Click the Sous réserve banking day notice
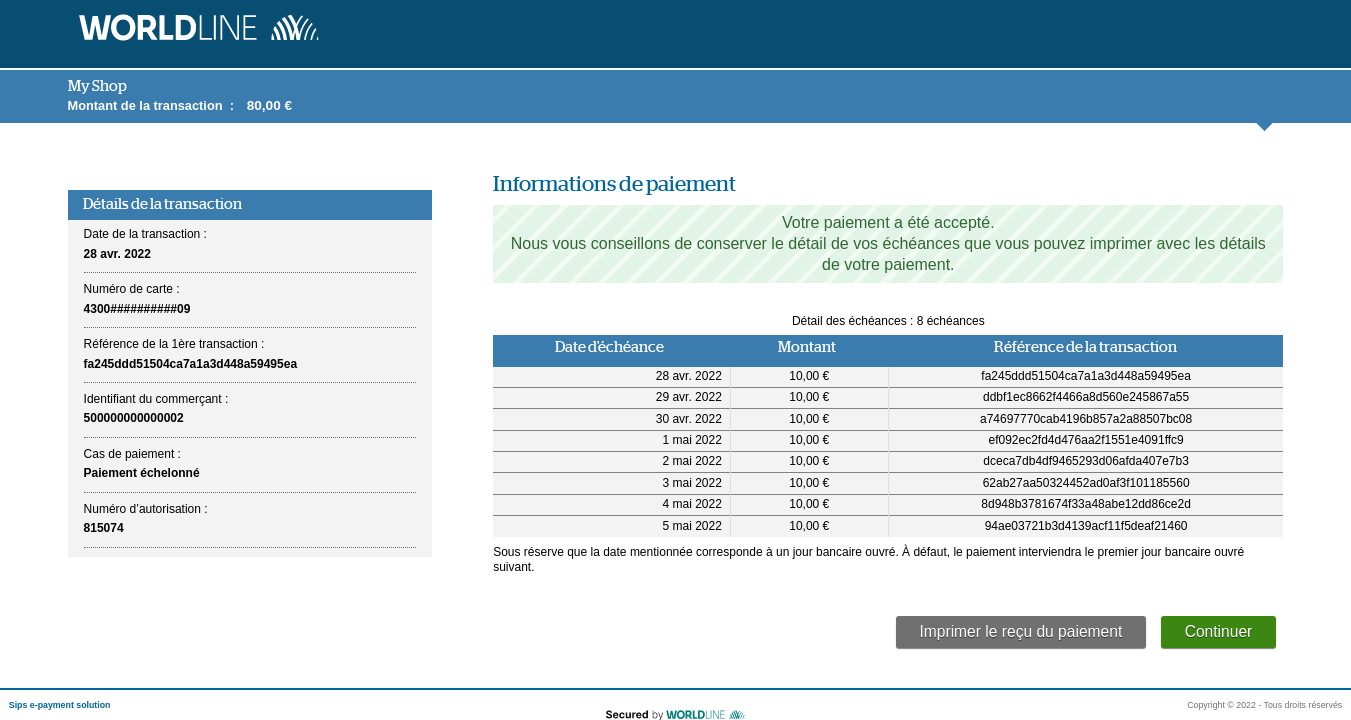Screen dimensions: 1351x720 pyautogui.click(x=870, y=559)
